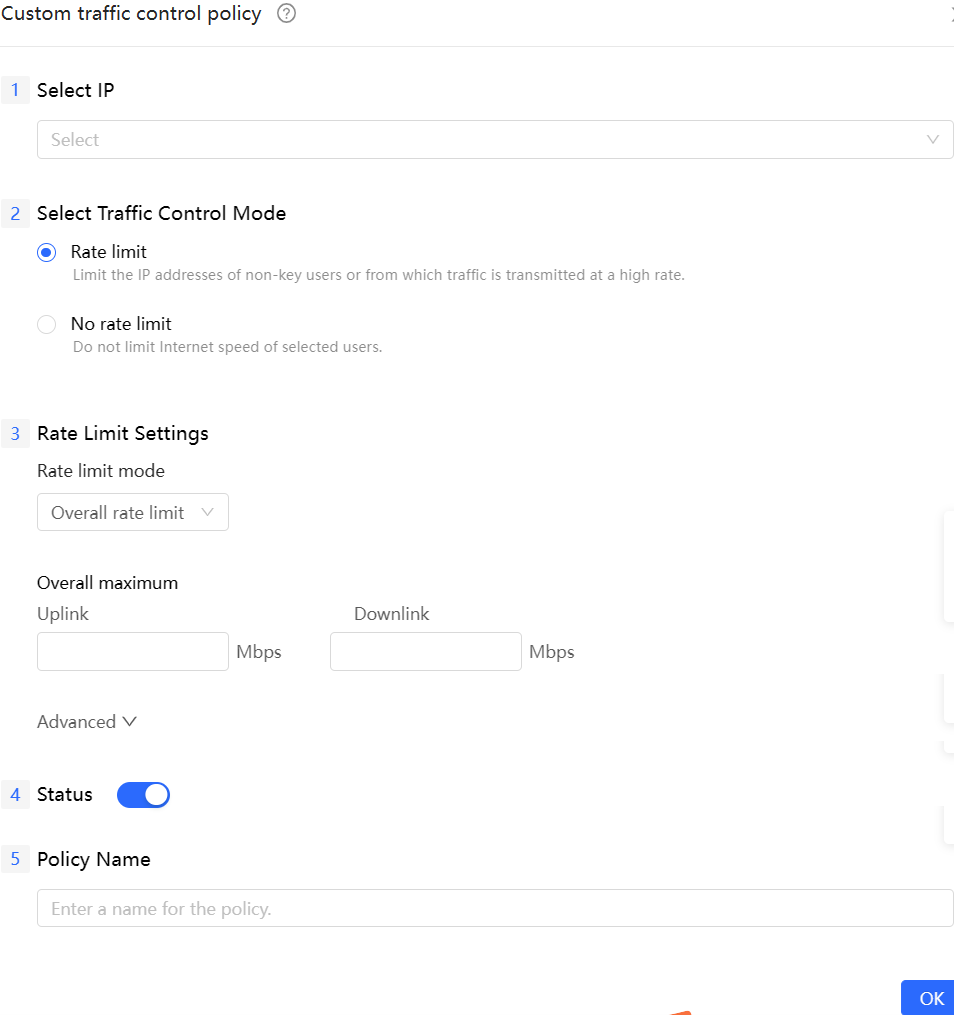The image size is (954, 1015).
Task: Click the "No rate limit" description text
Action: point(227,348)
